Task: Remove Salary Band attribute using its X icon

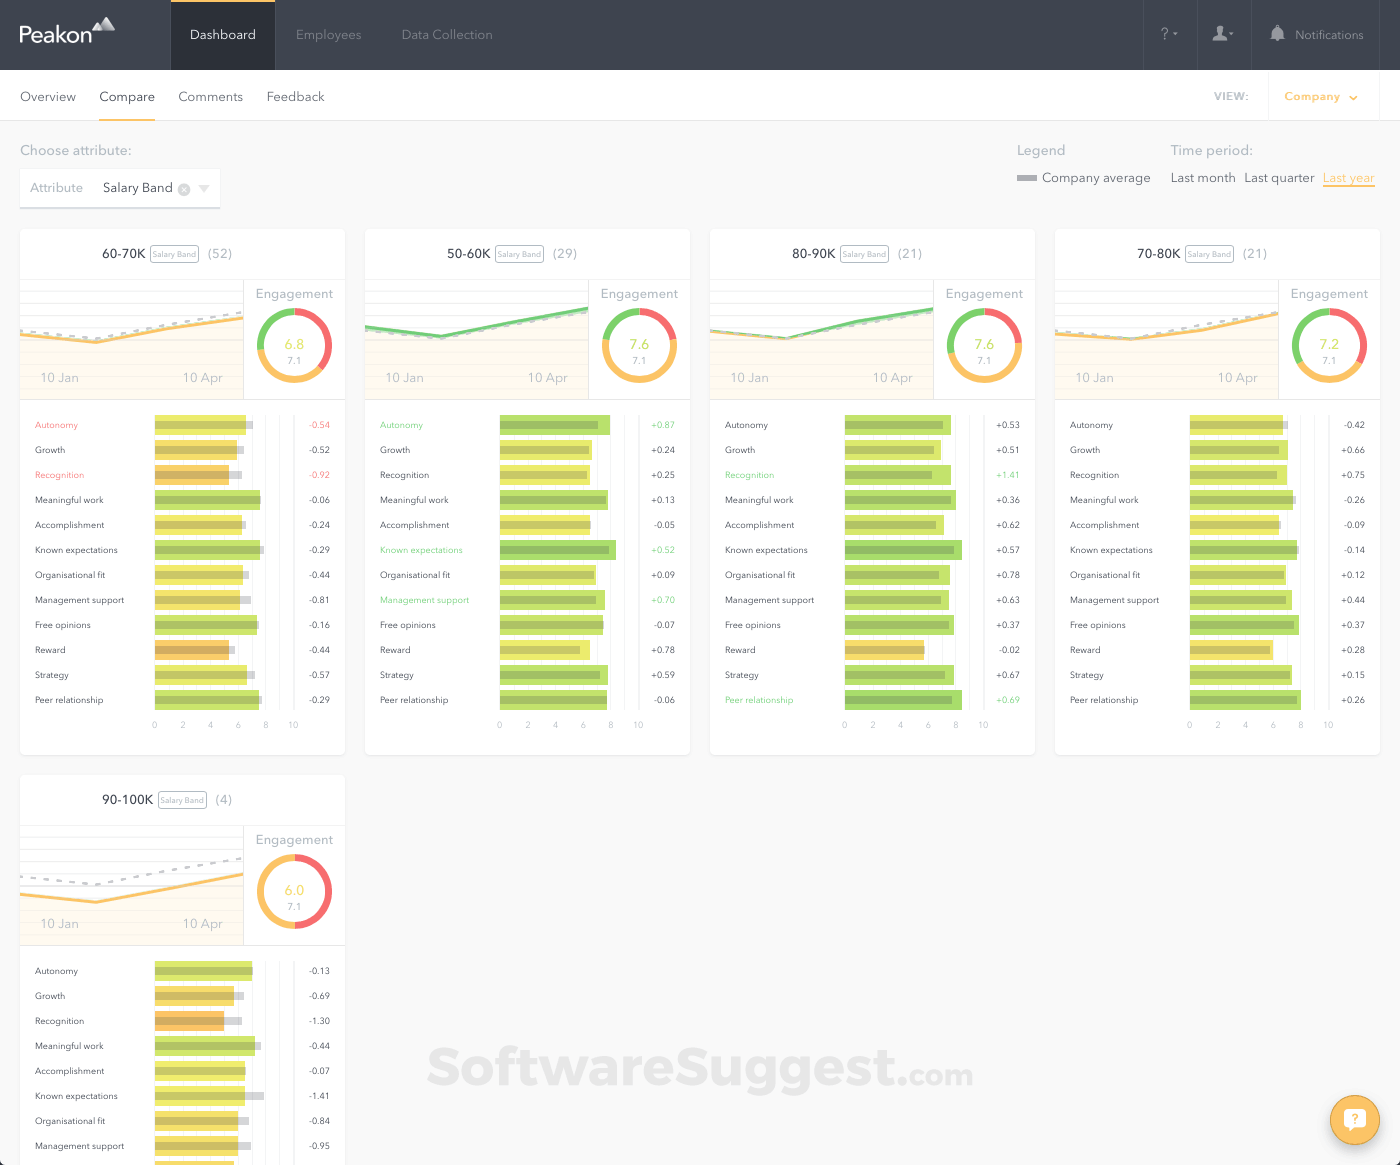Action: 184,188
